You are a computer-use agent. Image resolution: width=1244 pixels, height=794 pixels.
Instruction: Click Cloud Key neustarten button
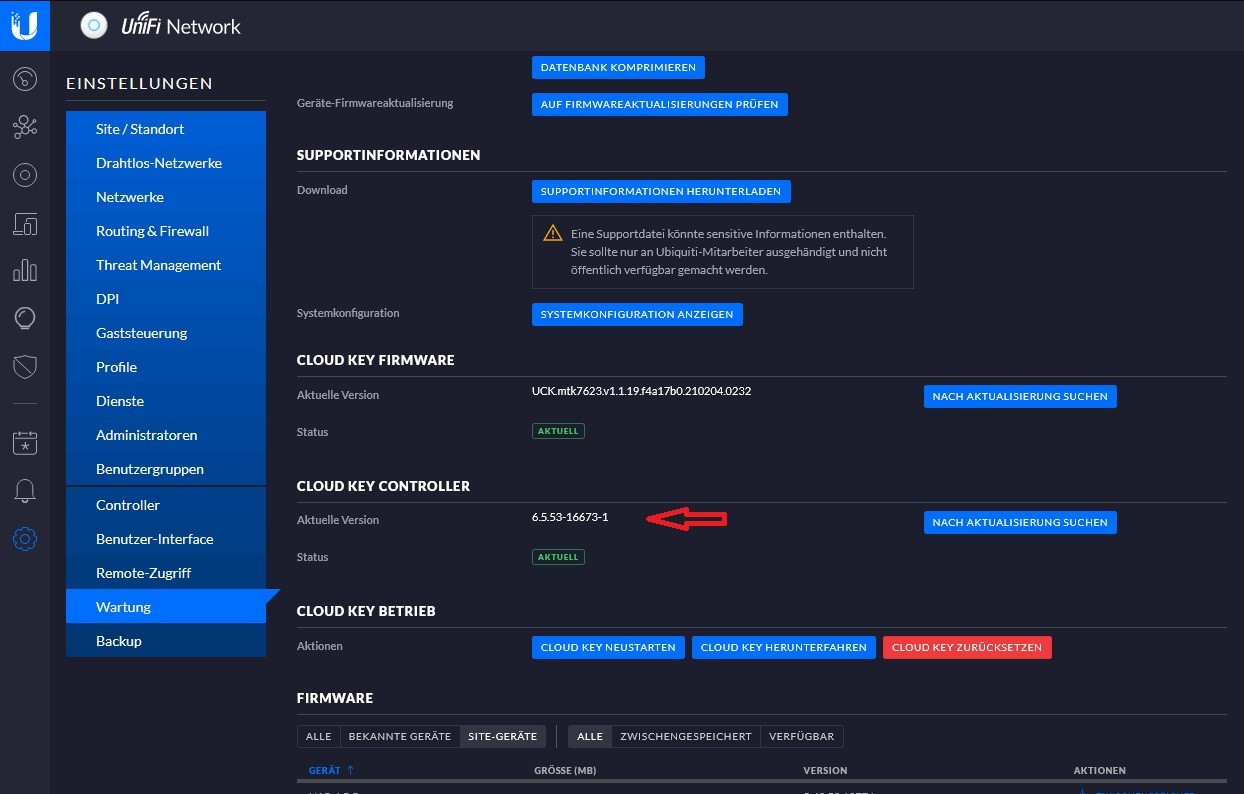tap(608, 647)
